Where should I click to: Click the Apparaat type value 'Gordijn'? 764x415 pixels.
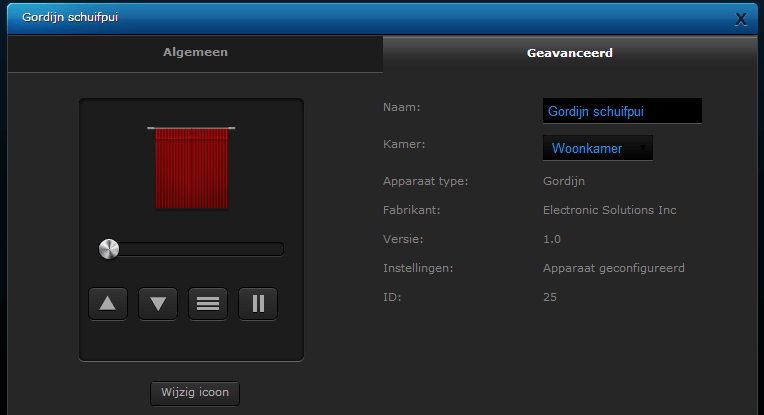564,181
